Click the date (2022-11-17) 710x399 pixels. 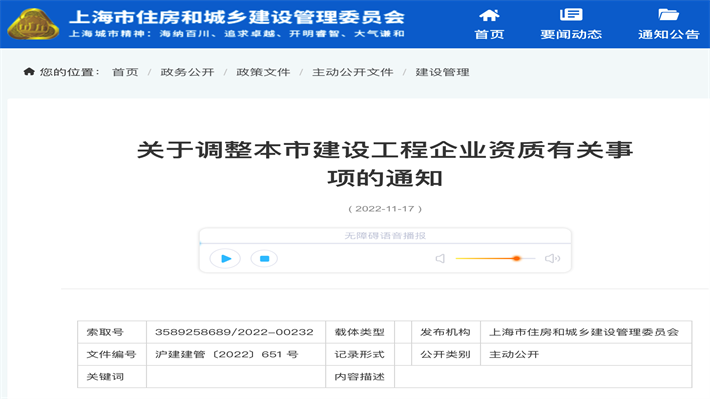click(385, 209)
